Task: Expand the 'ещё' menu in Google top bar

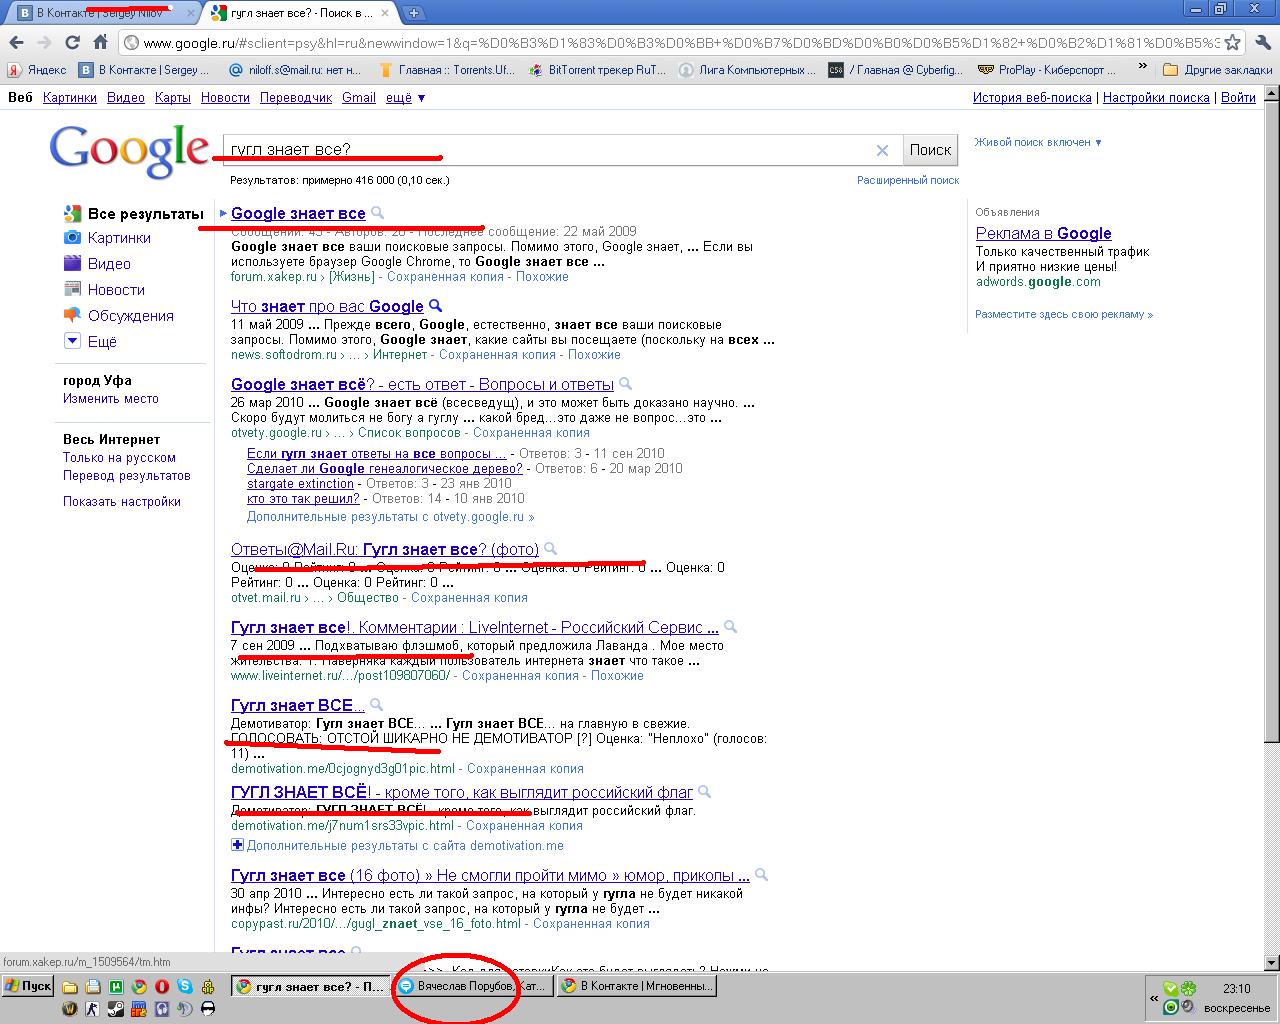Action: 406,98
